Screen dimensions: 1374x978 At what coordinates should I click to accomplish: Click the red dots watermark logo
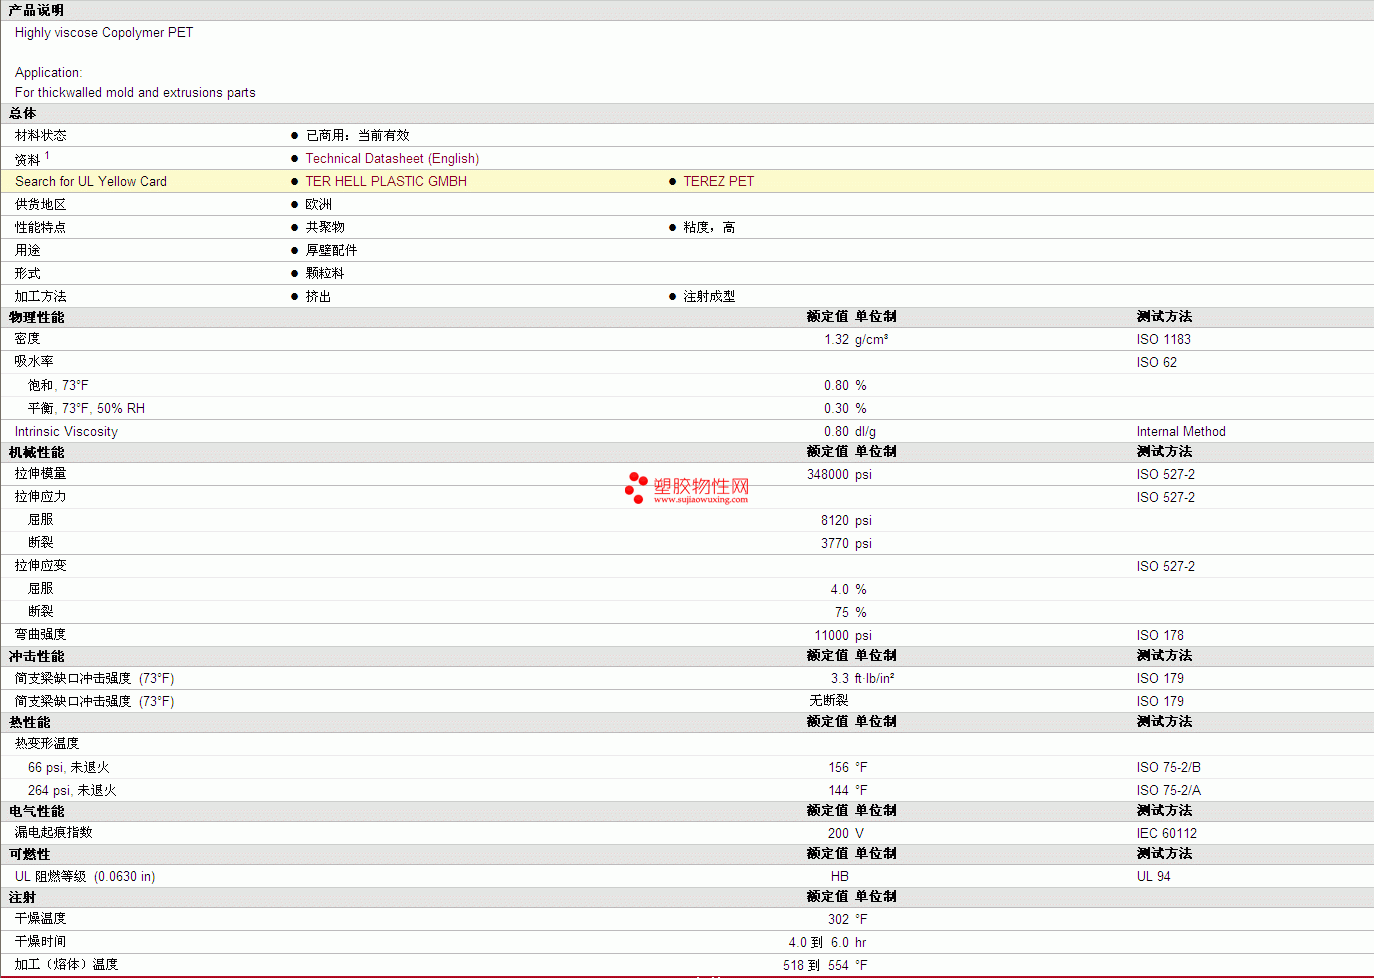(636, 487)
